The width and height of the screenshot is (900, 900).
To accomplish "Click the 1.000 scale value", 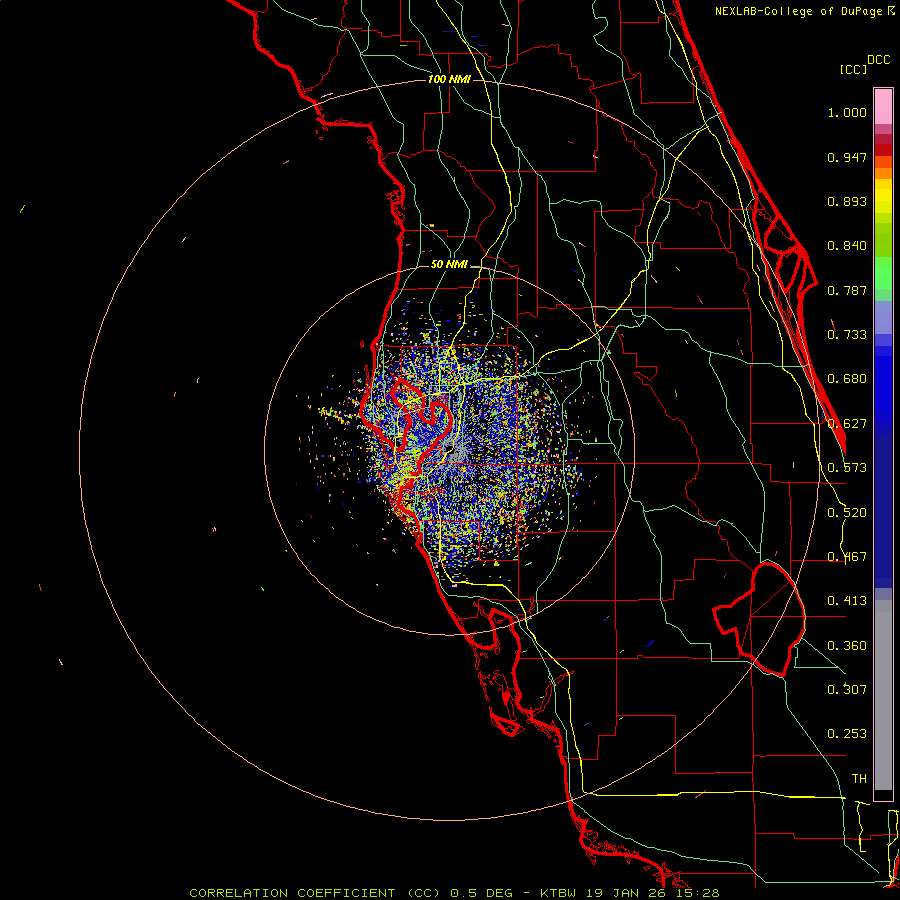I will pos(847,112).
